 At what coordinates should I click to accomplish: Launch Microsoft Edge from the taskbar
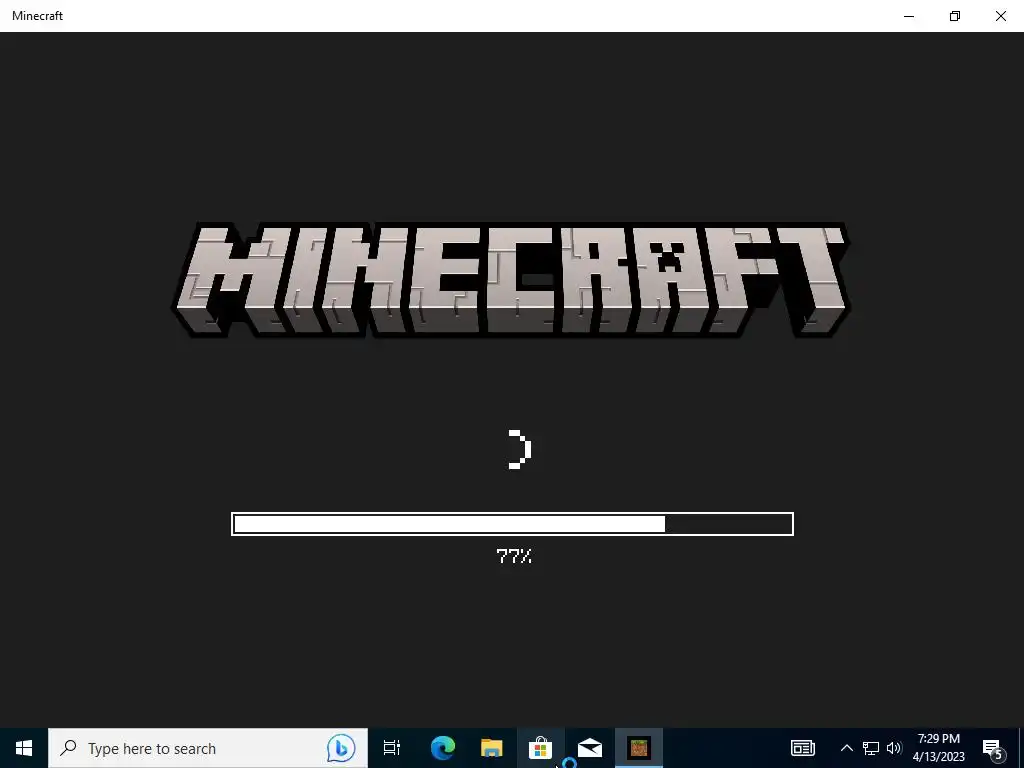[442, 748]
